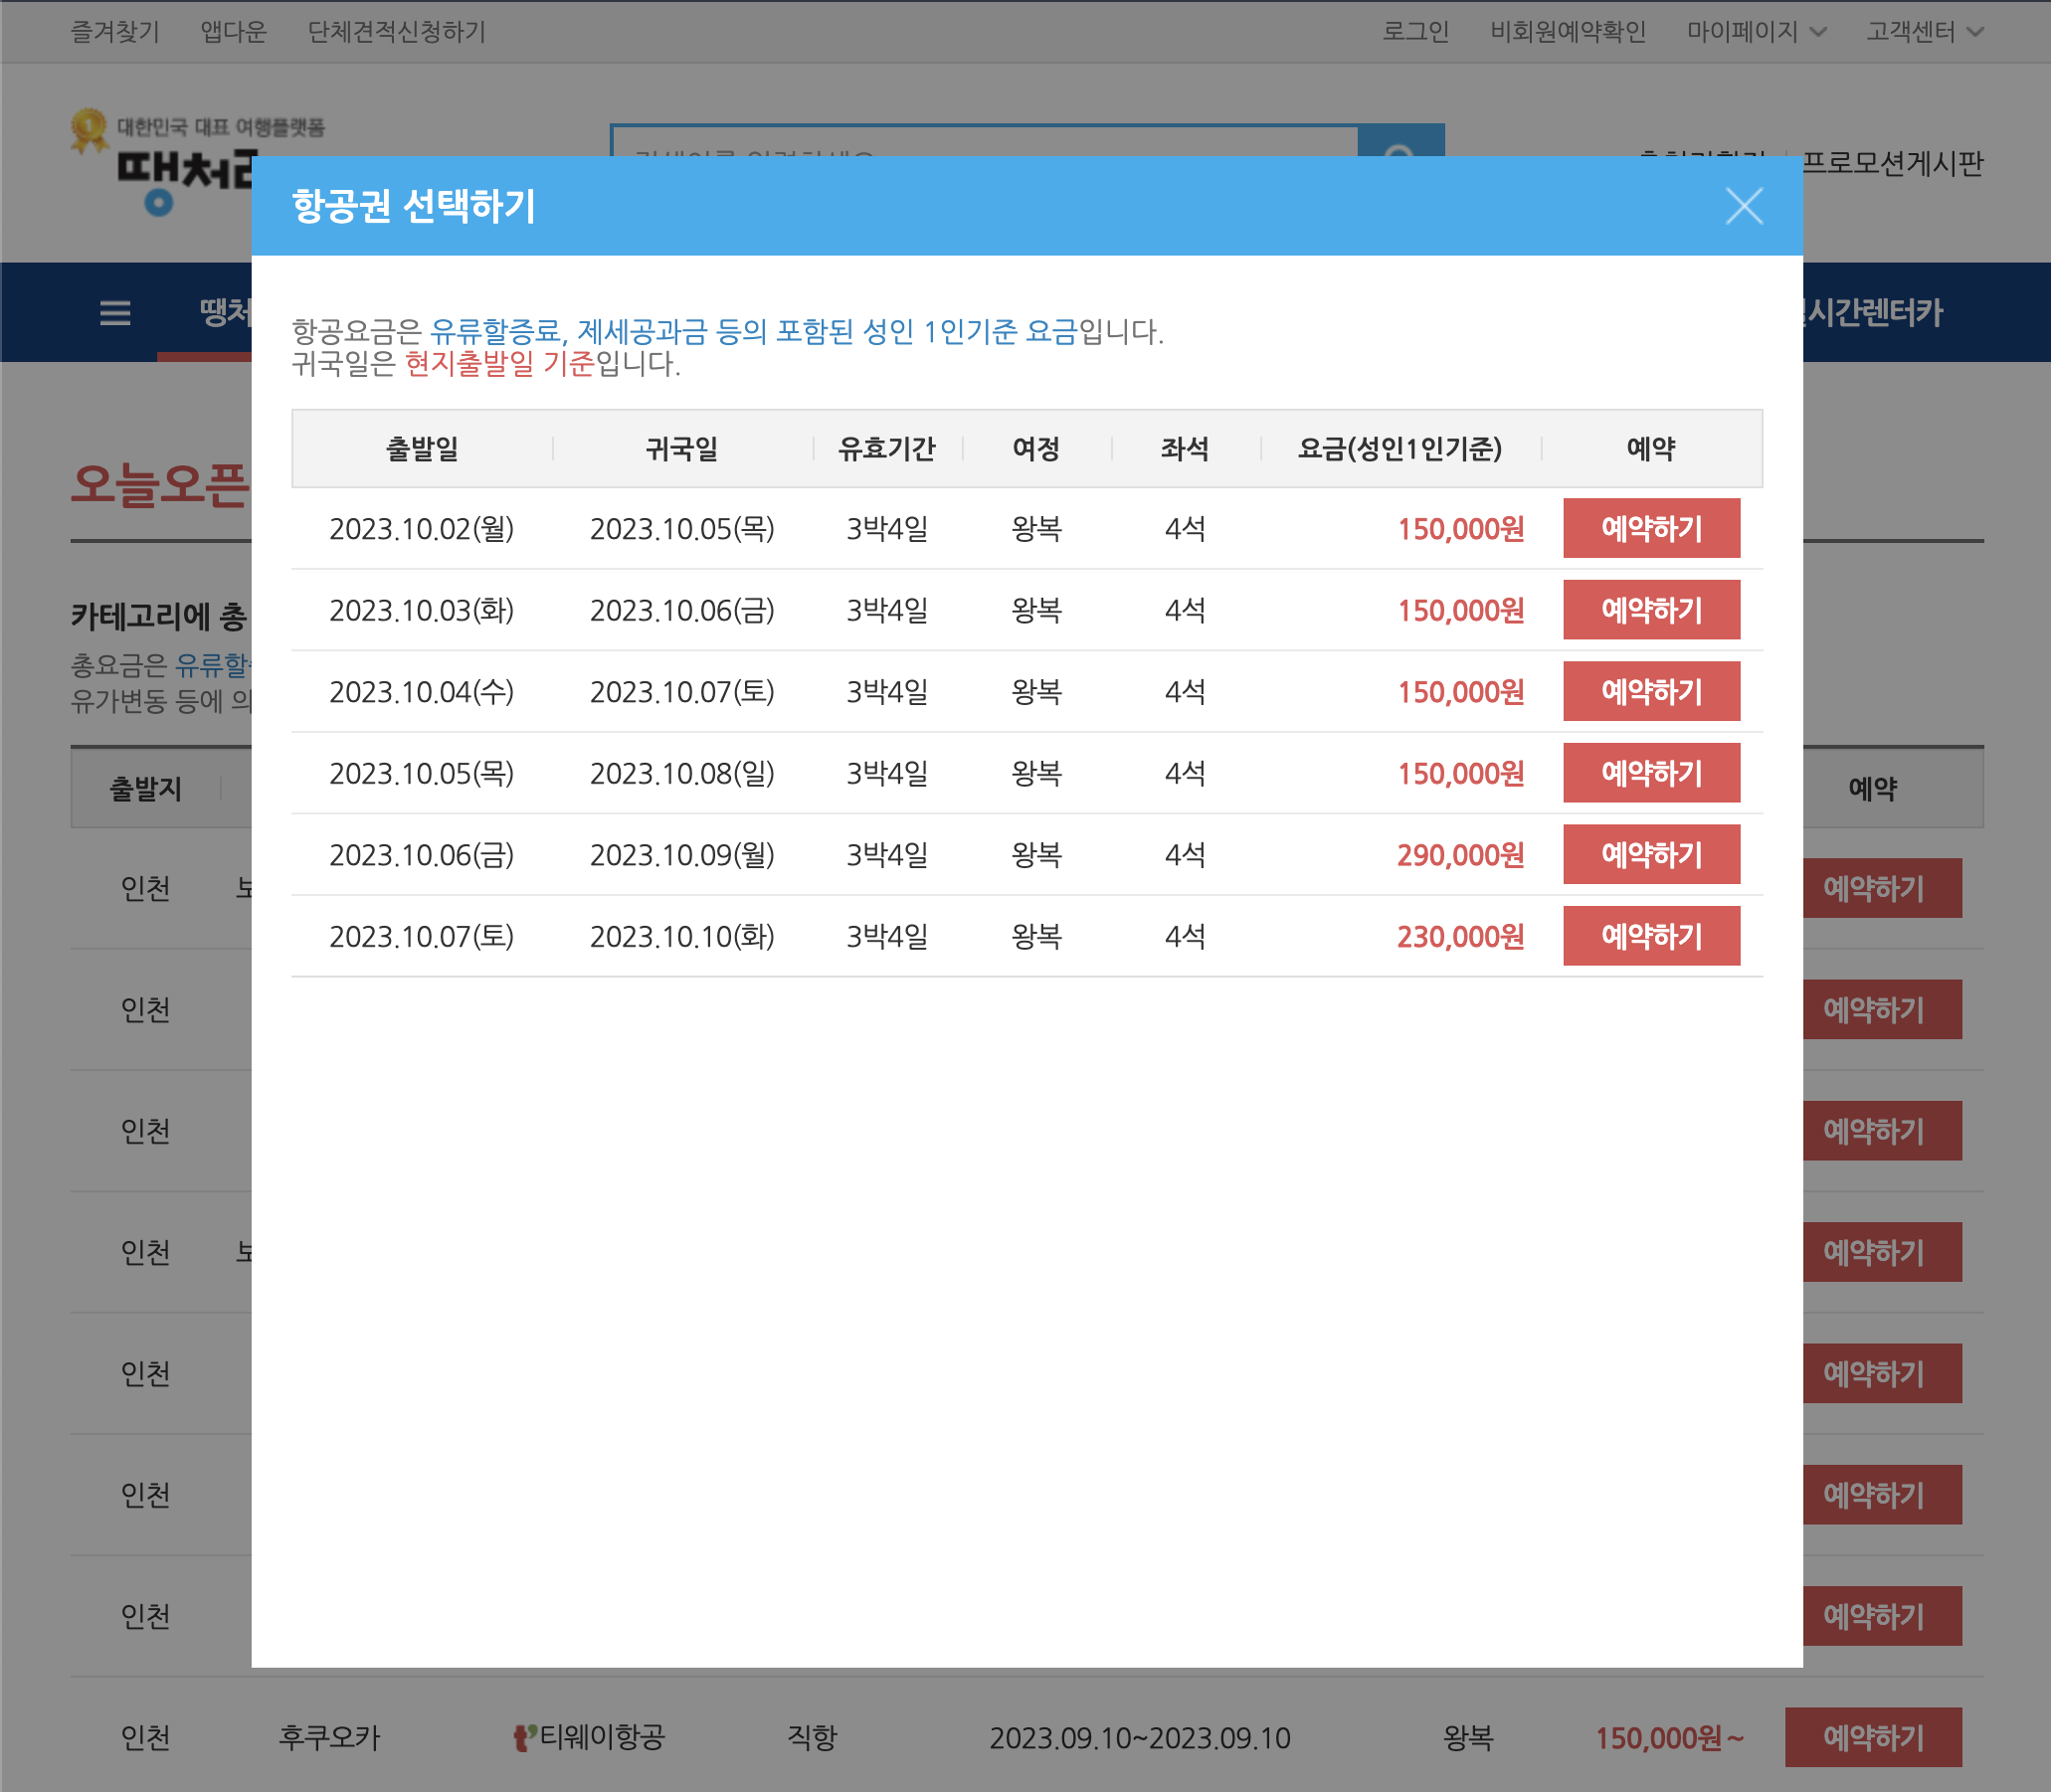2051x1792 pixels.
Task: Book the 2023.10.05(목) departure flight
Action: pyautogui.click(x=1651, y=773)
